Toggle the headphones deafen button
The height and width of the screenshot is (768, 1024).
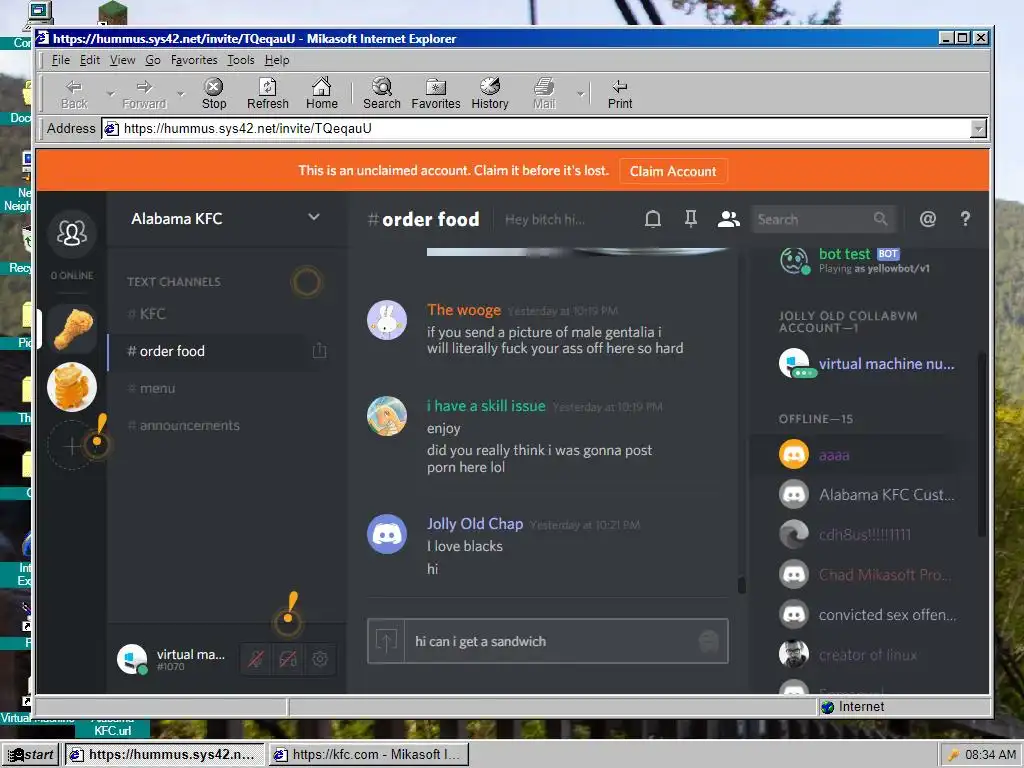(x=287, y=659)
